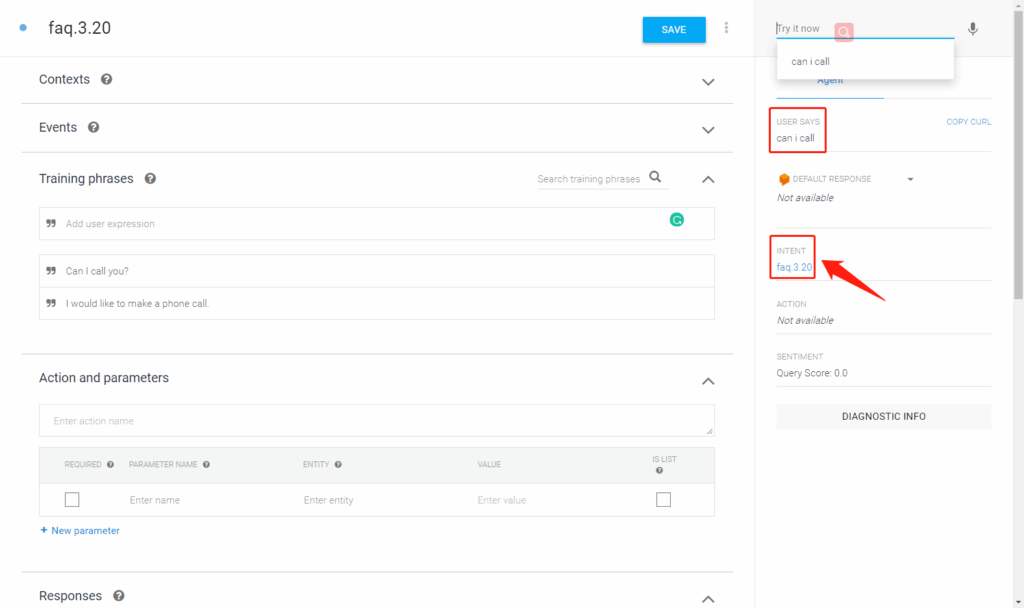Click the Copy Curl link
The height and width of the screenshot is (608, 1024).
(968, 122)
